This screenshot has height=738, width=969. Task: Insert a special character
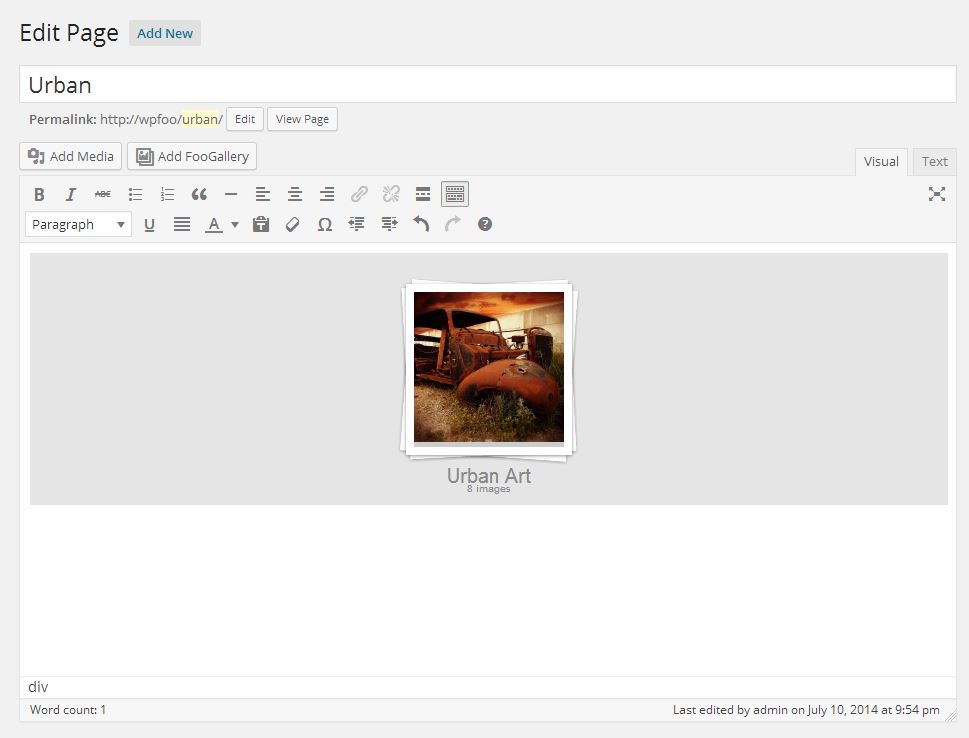click(x=324, y=224)
